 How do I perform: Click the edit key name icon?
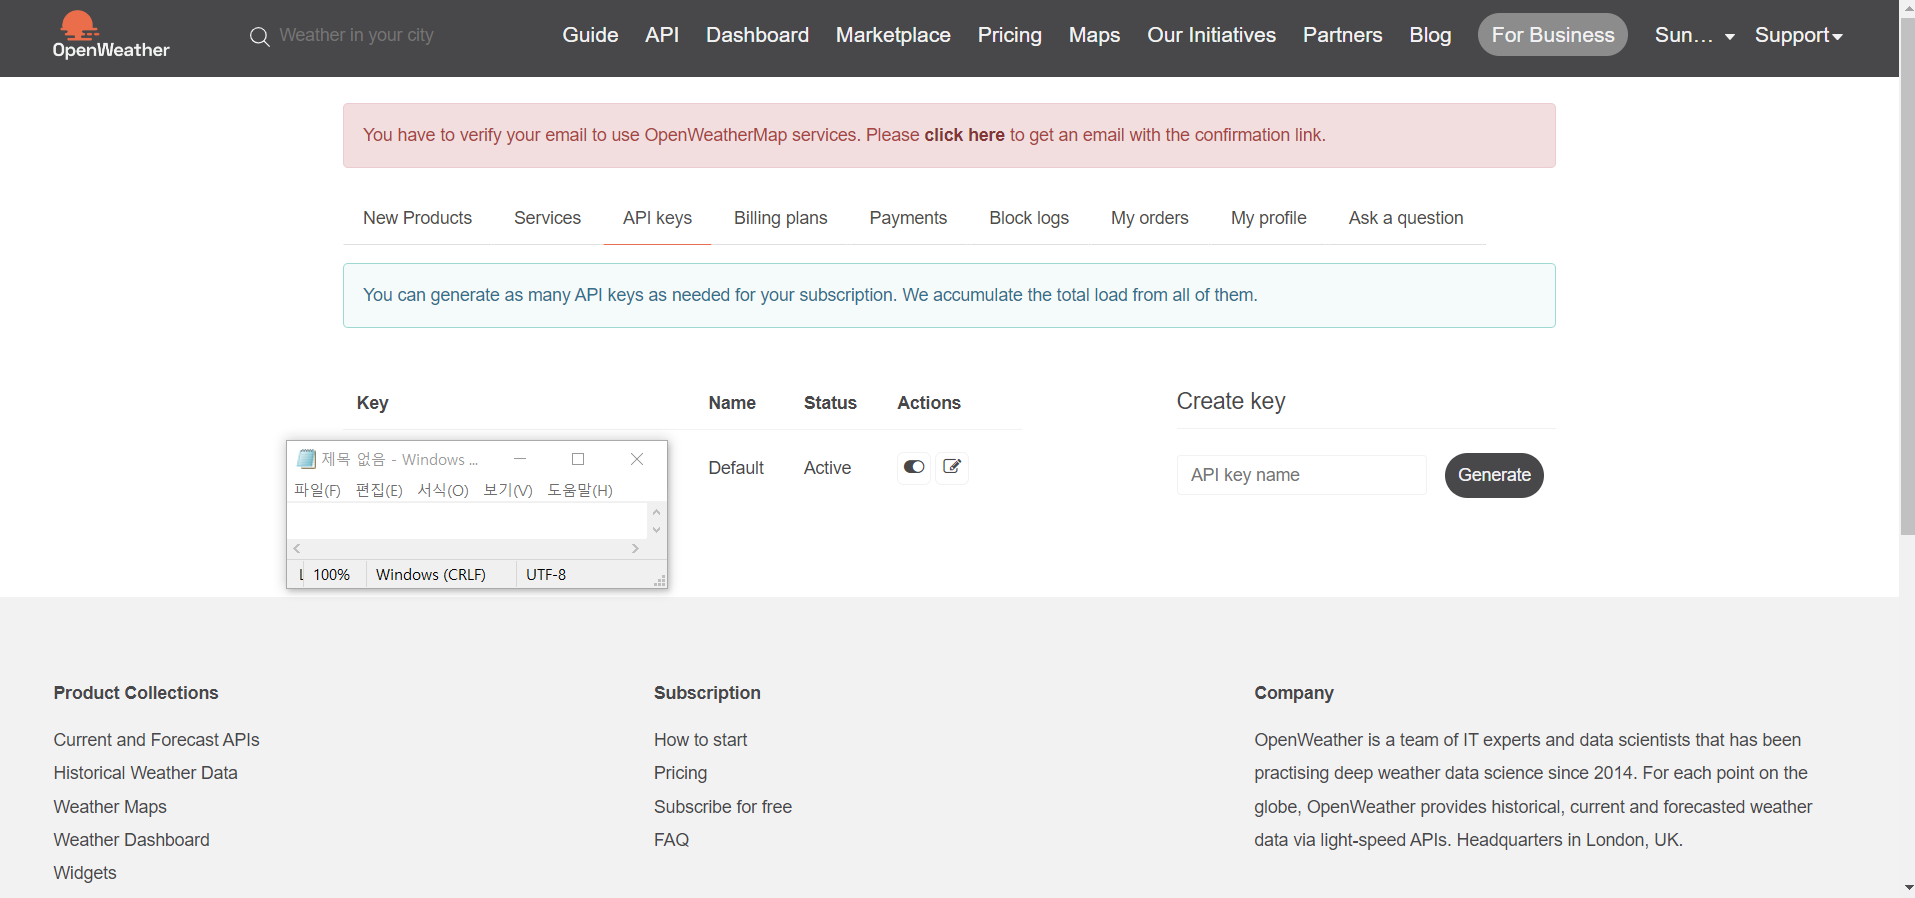coord(952,467)
